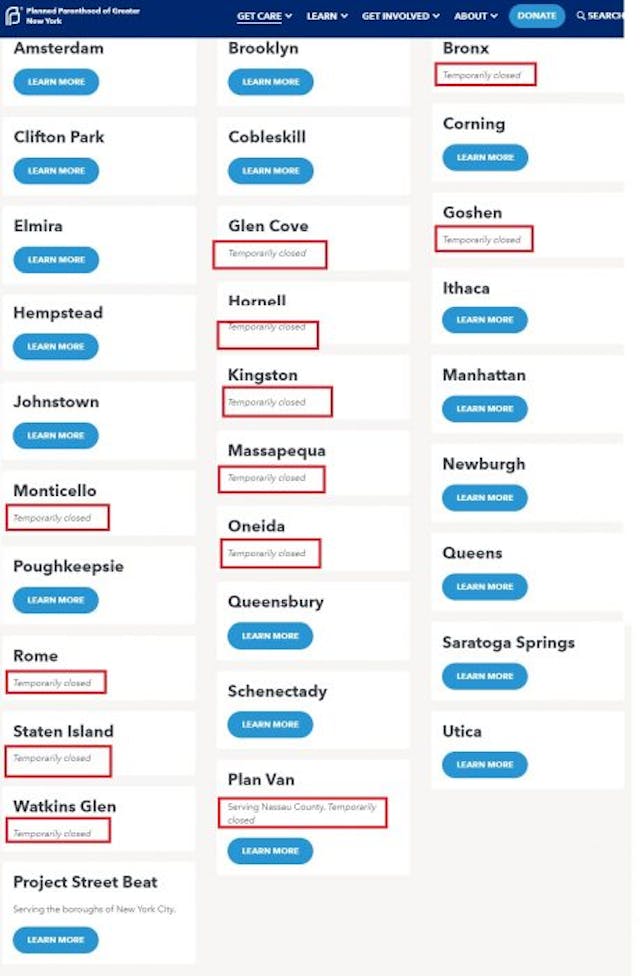This screenshot has width=640, height=976.
Task: Open Learn More under Ithaca
Action: 485,320
